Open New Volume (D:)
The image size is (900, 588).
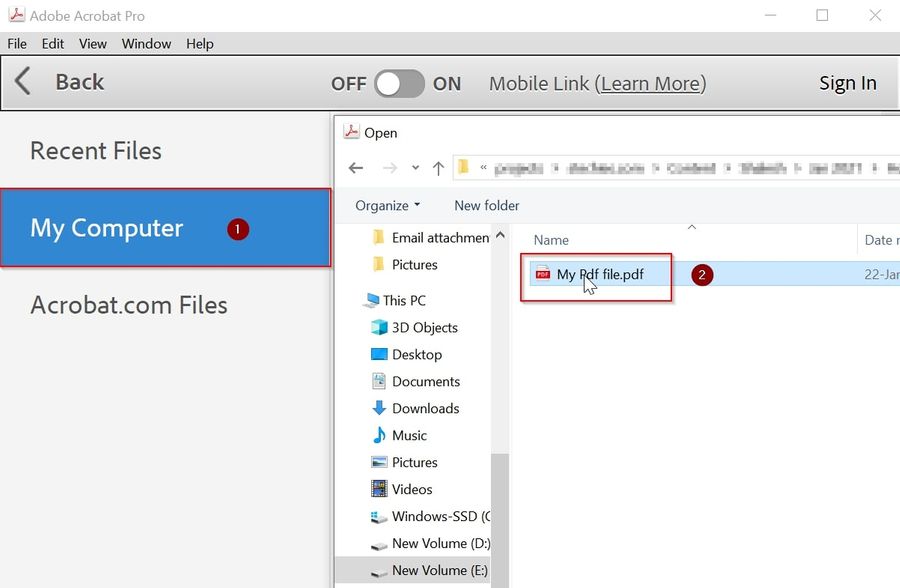441,544
